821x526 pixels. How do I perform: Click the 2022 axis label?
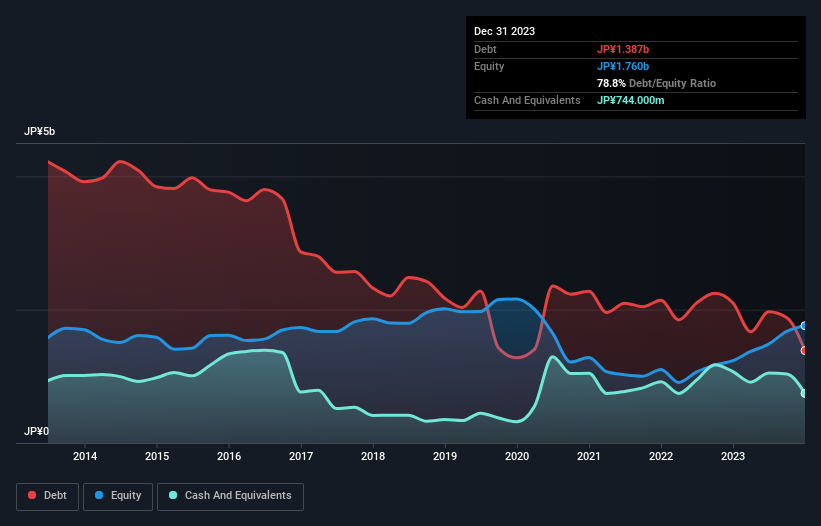pyautogui.click(x=661, y=456)
